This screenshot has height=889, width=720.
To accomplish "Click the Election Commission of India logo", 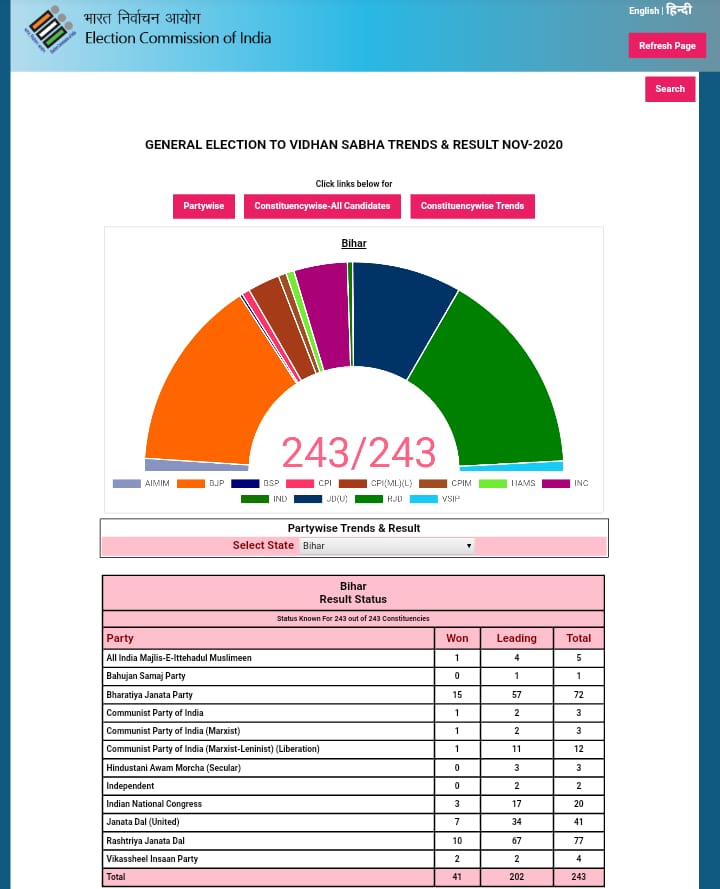I will [50, 29].
